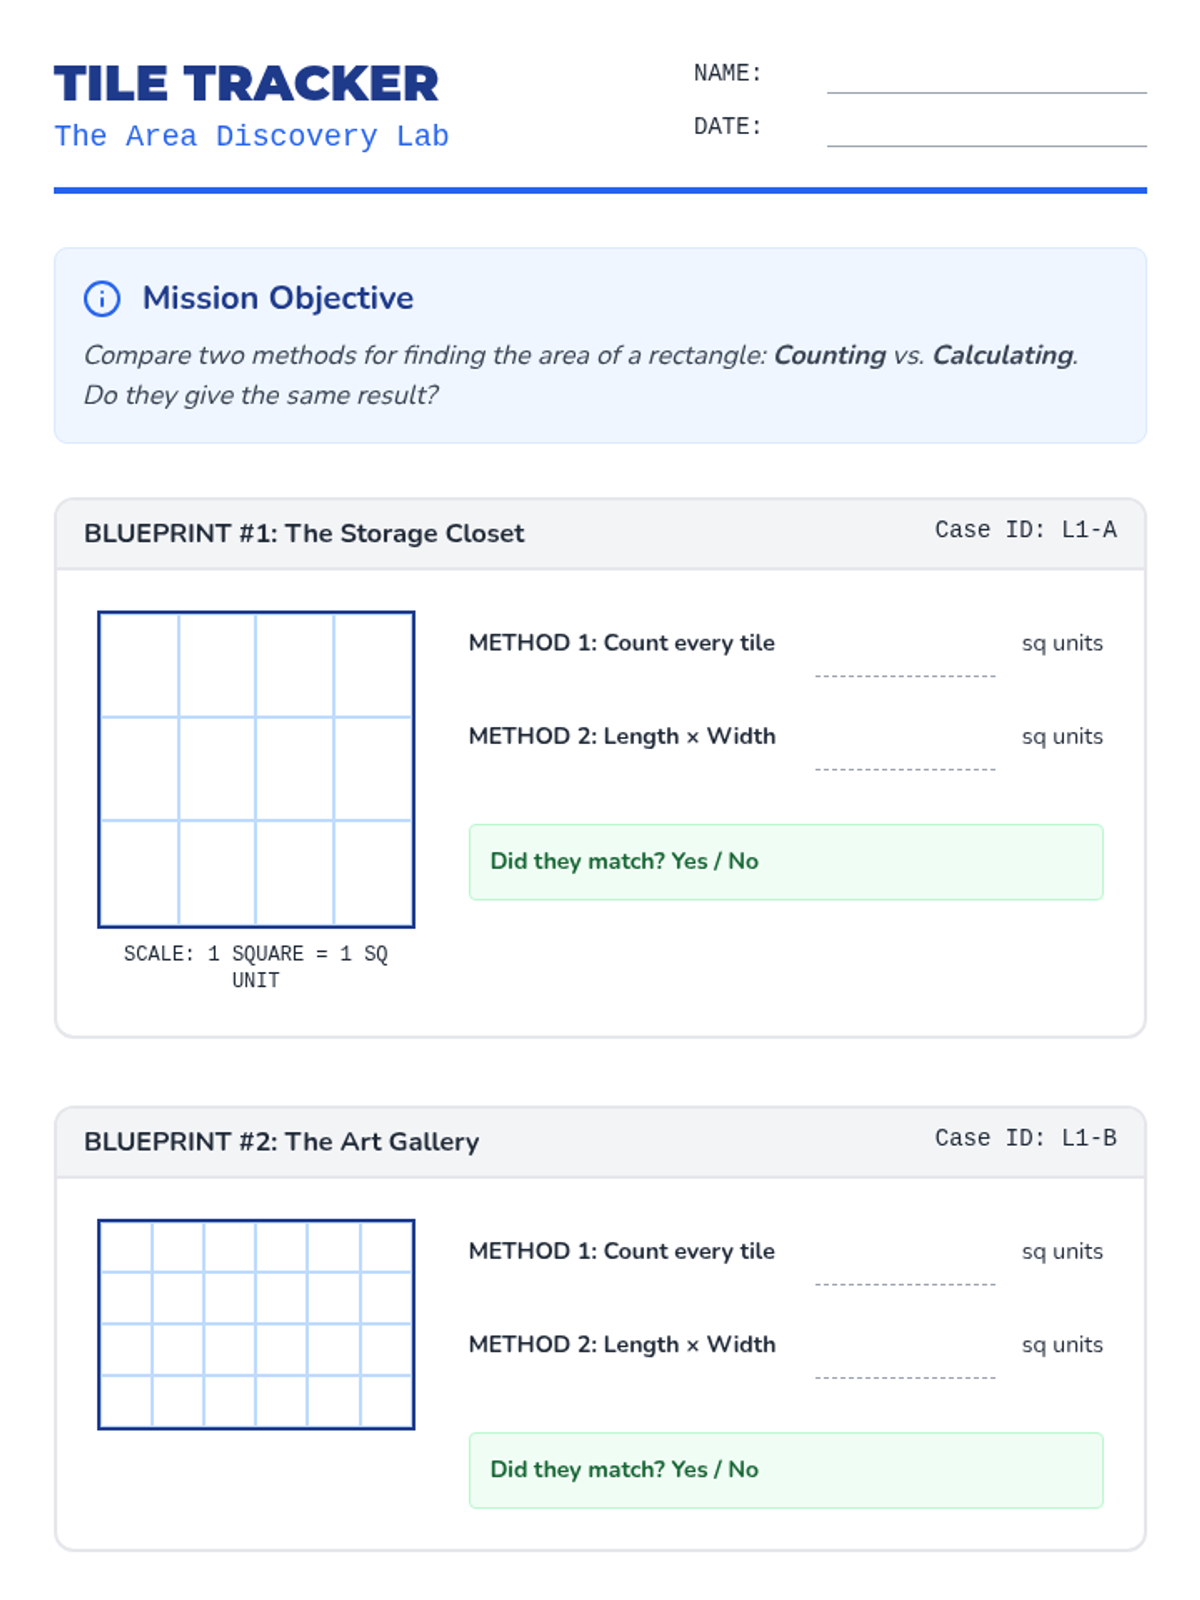Click Blueprint #2 Method 1 answer blank
Screen dimensions: 1200x1600
pyautogui.click(x=904, y=1268)
